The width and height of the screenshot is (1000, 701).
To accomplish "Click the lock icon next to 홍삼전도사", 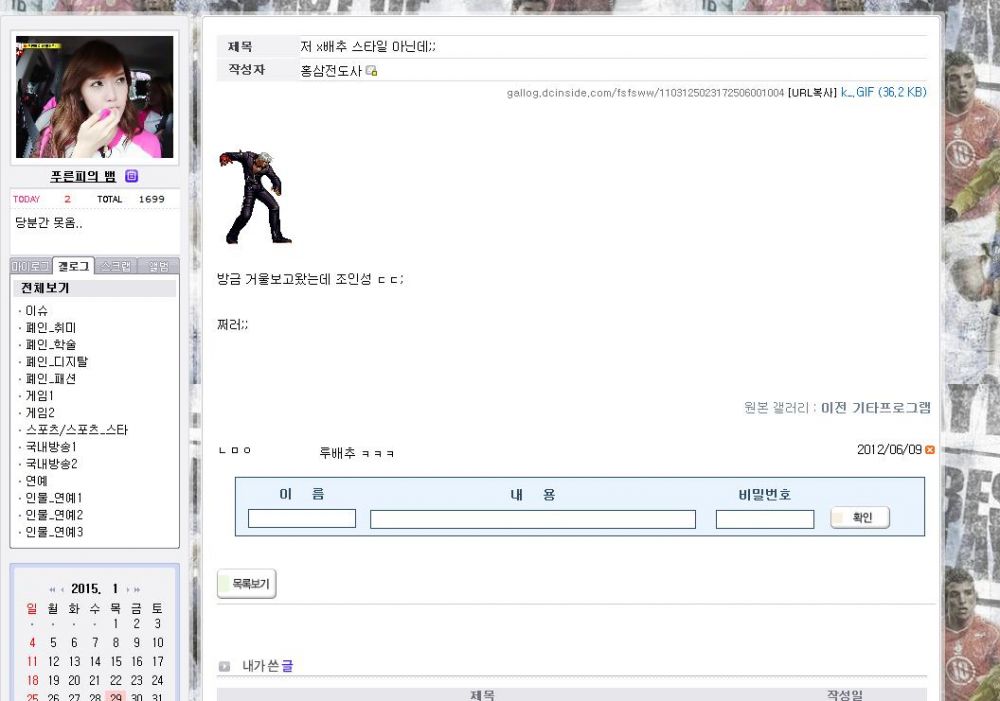I will click(x=371, y=71).
